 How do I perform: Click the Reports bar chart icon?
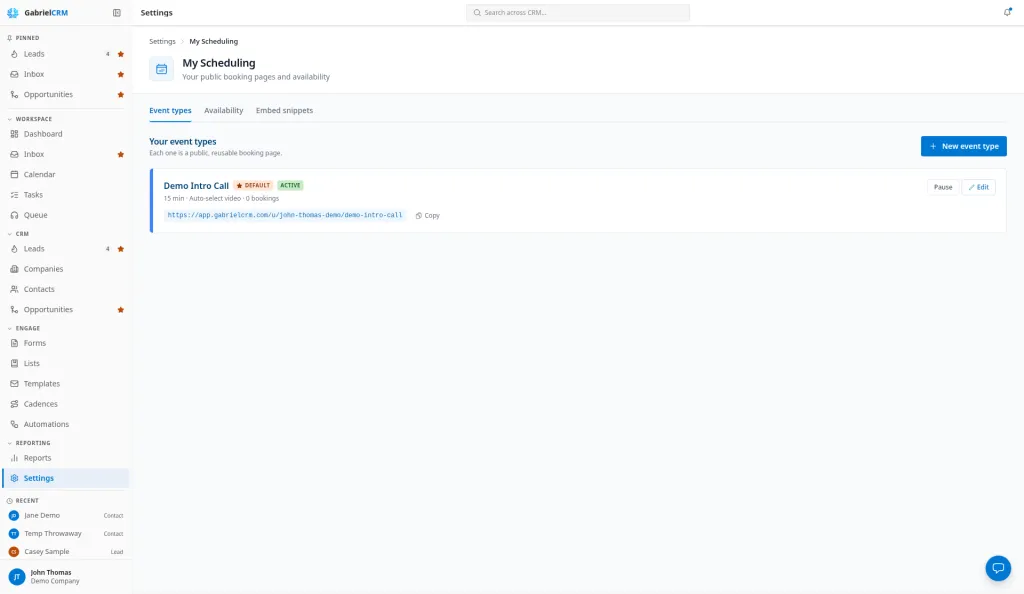(14, 458)
